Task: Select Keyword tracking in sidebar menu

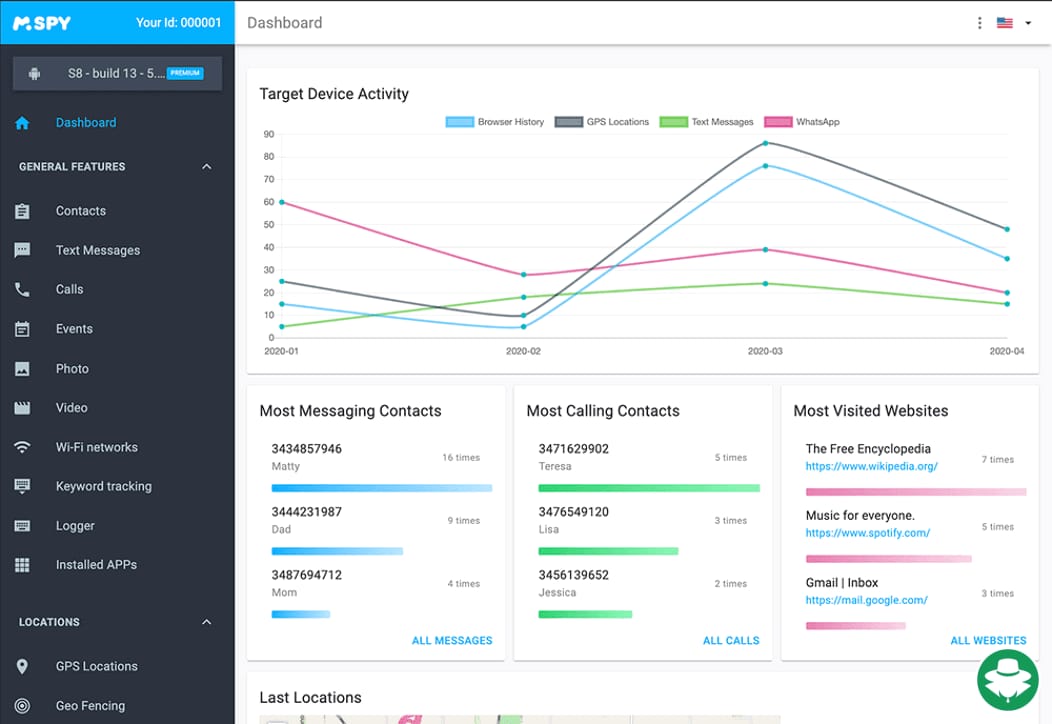Action: 103,487
